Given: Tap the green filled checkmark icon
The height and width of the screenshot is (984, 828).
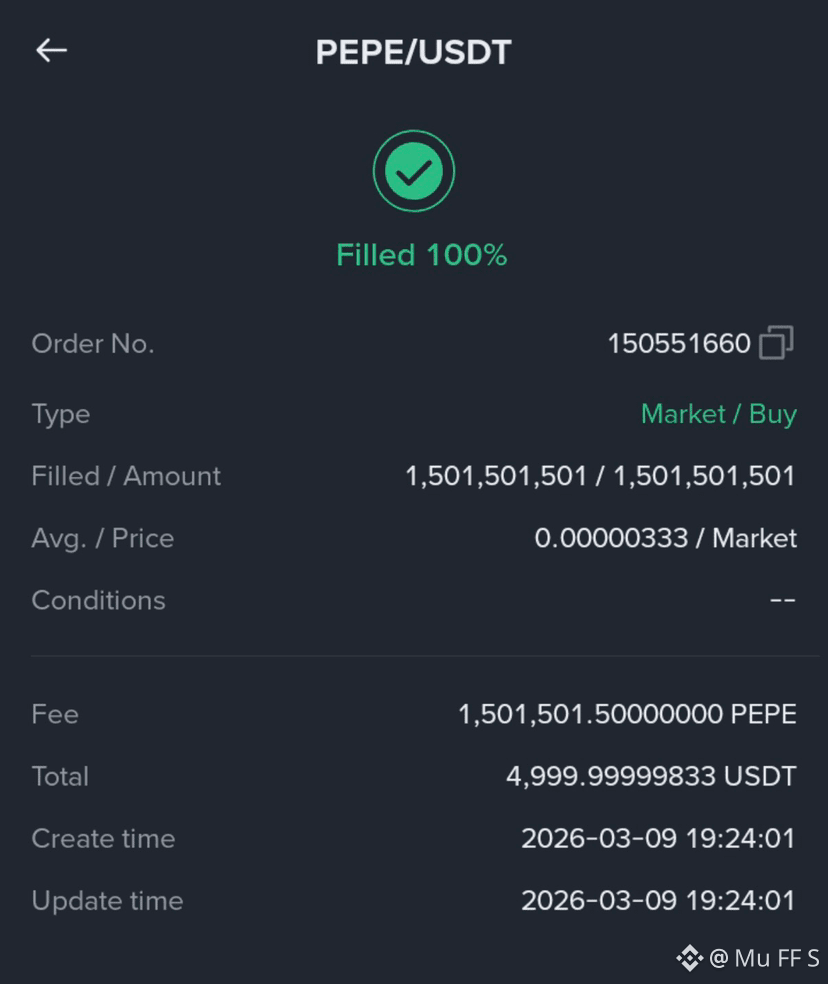Looking at the screenshot, I should (414, 171).
